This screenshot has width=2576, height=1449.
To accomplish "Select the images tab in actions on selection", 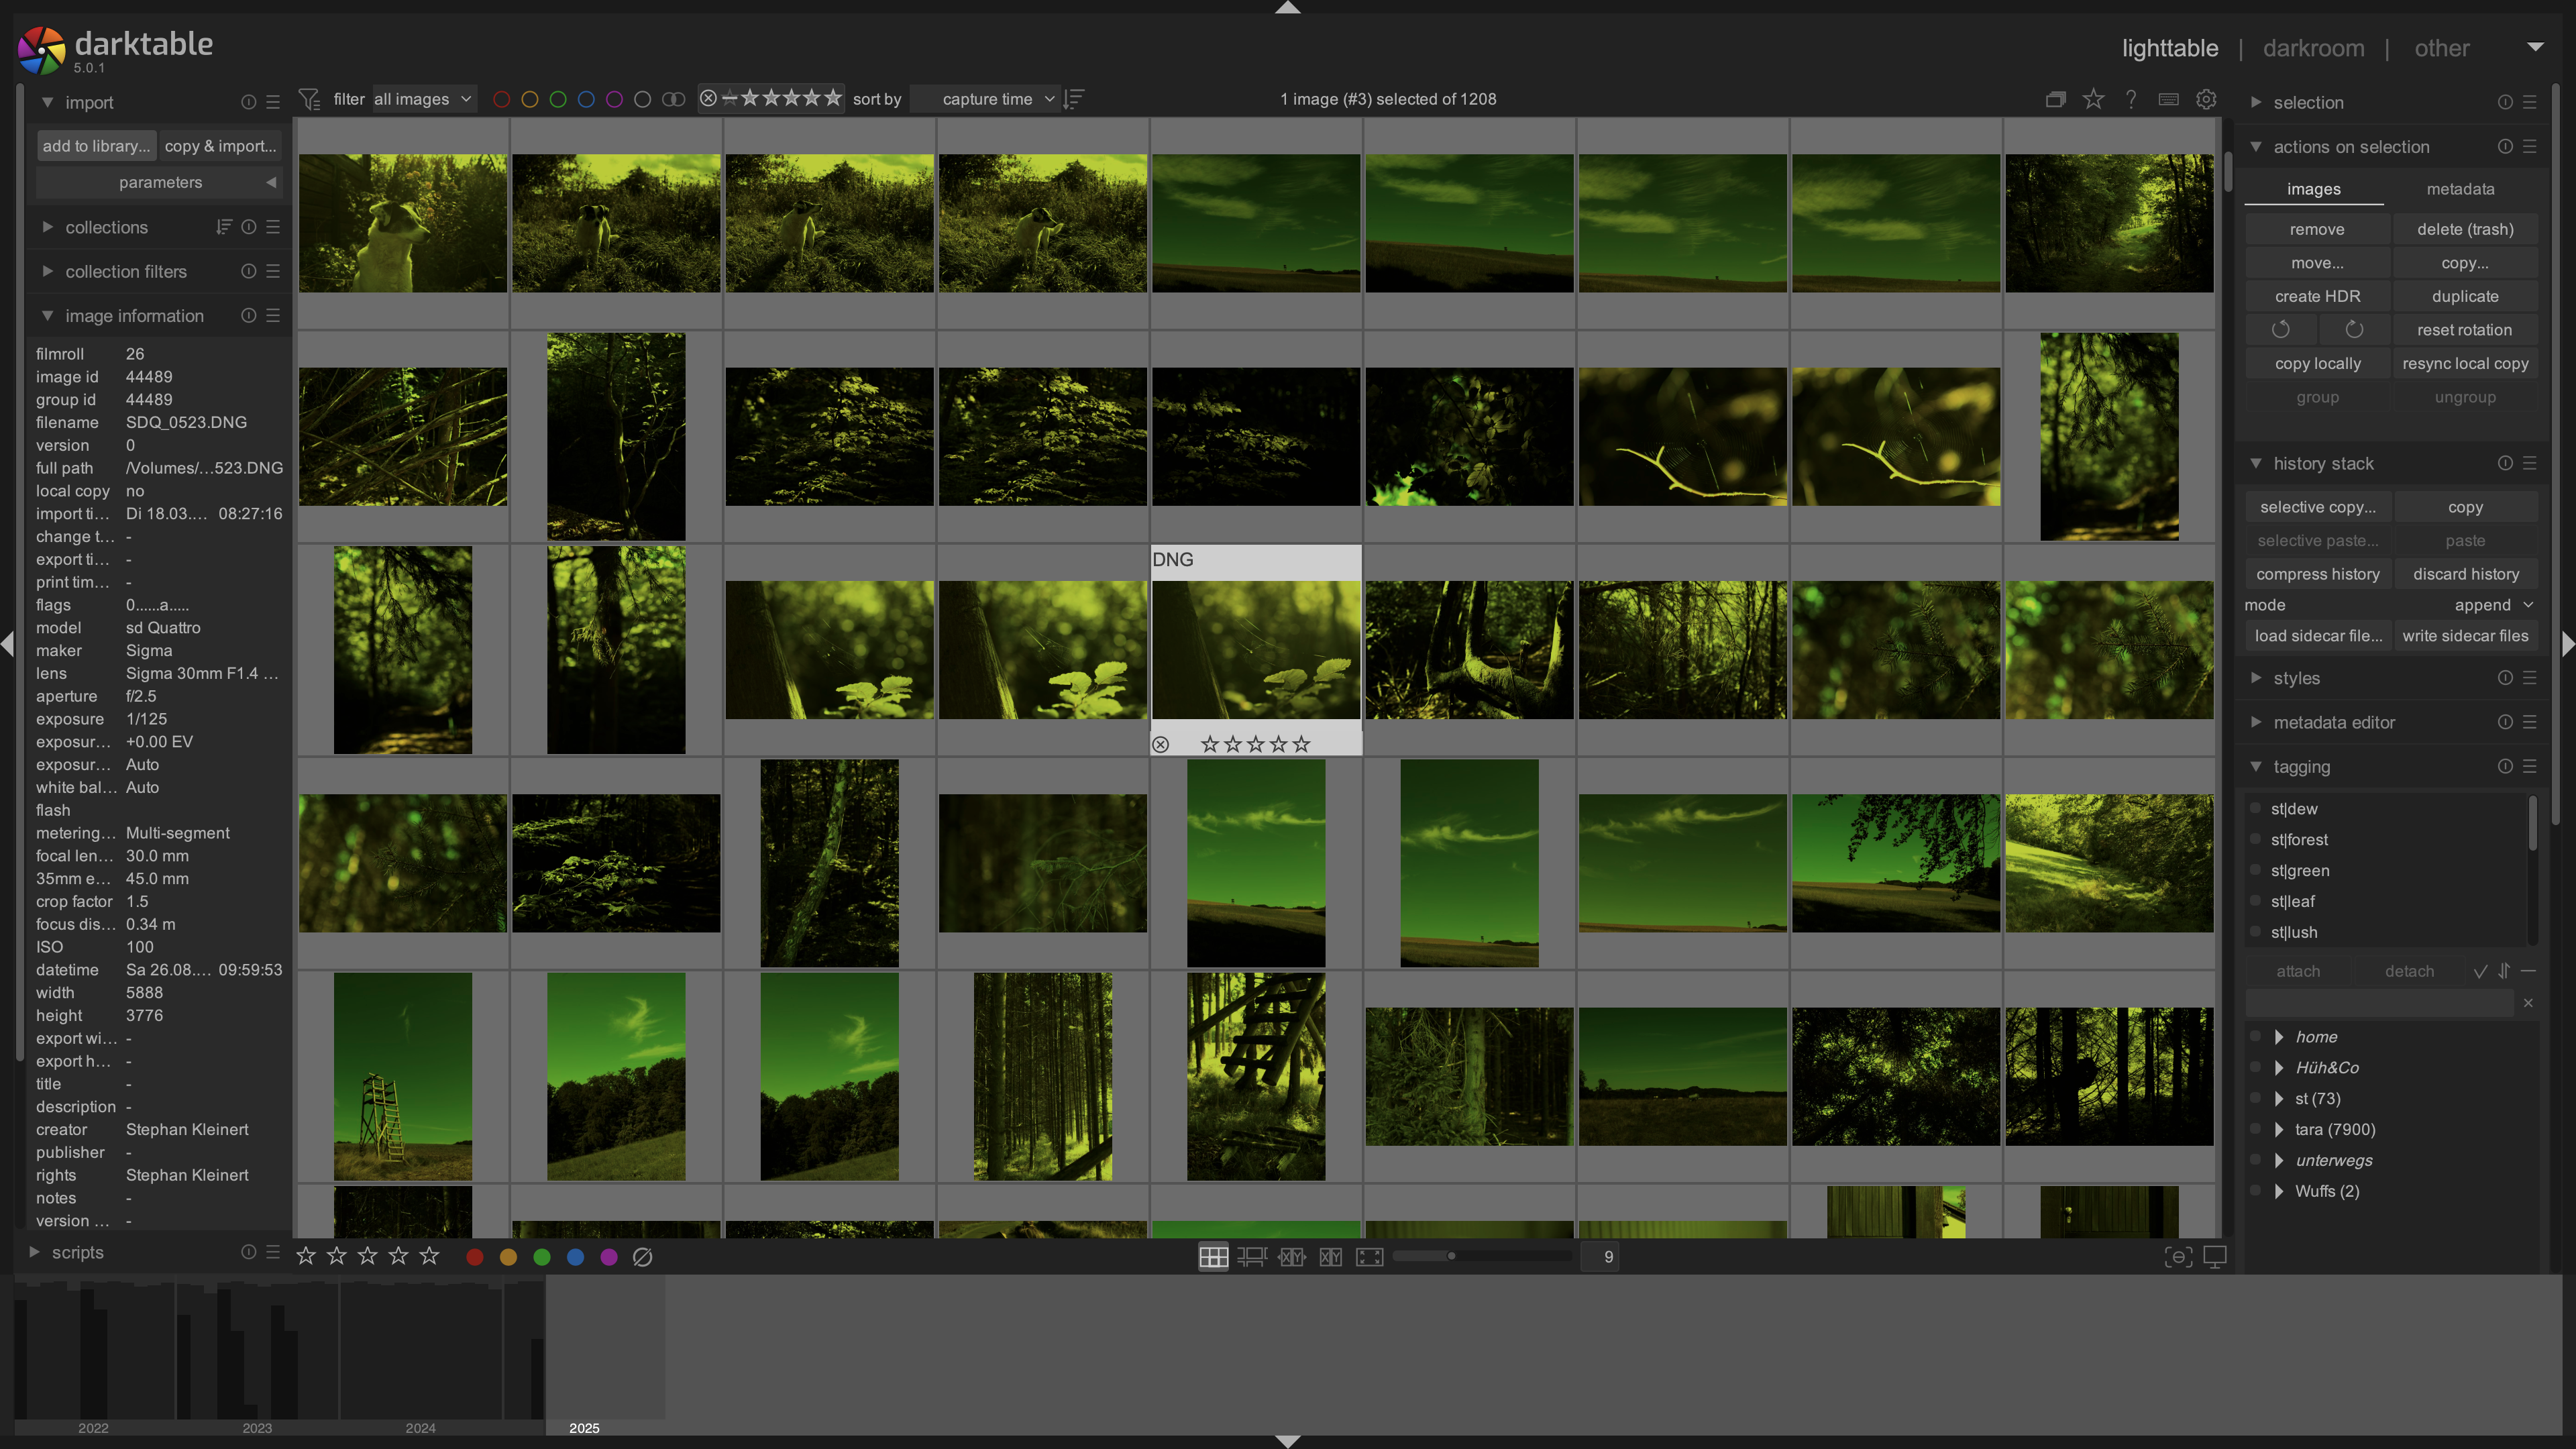I will click(x=2313, y=189).
